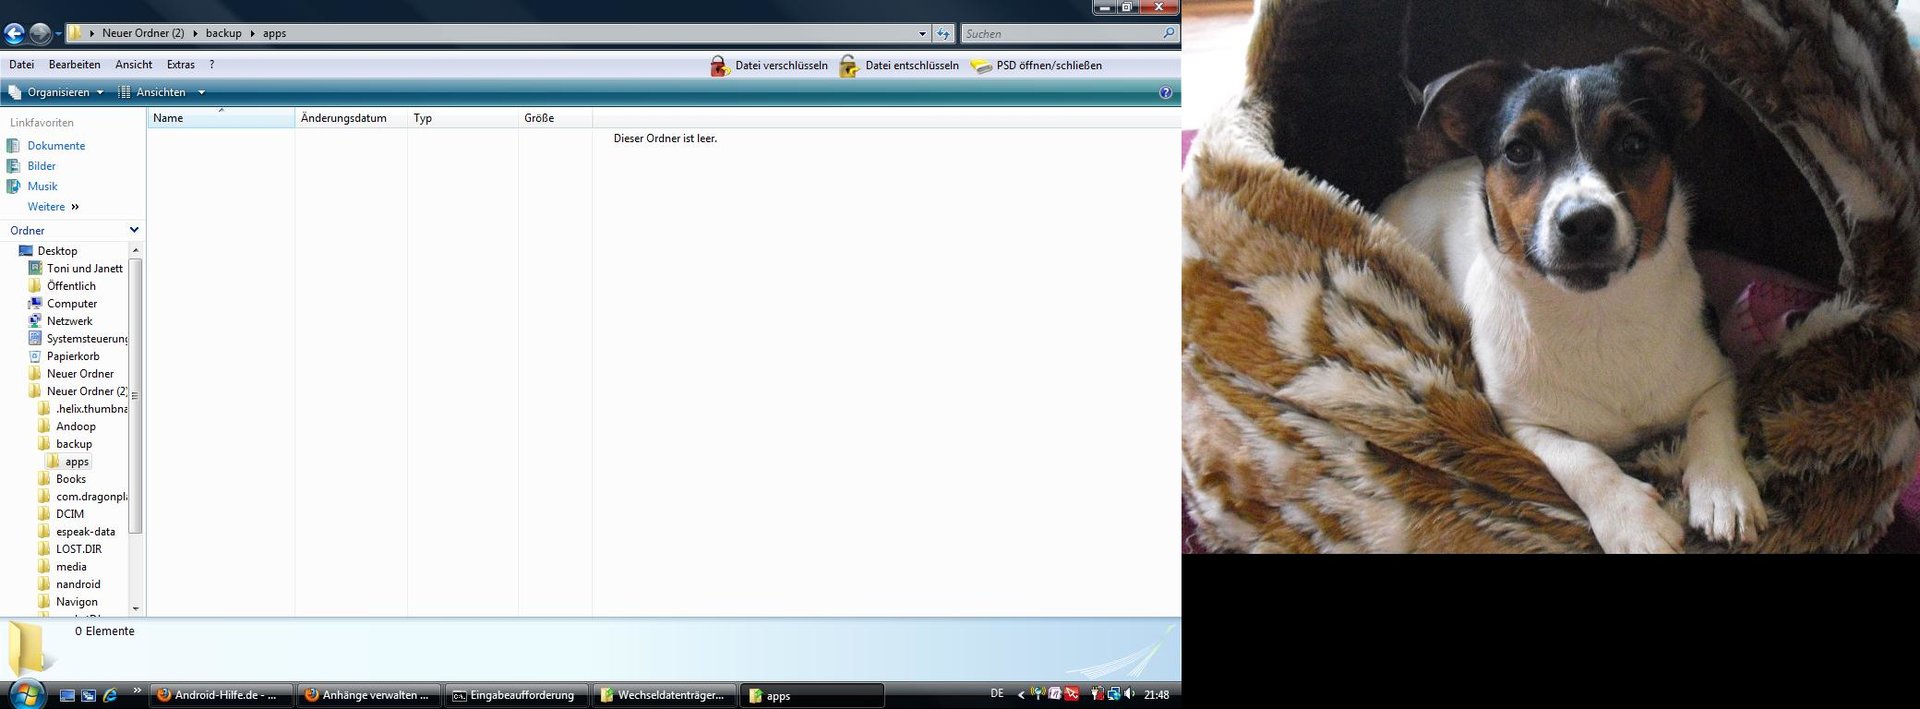Launch Internet Explorer from quick launch
This screenshot has height=709, width=1920.
click(110, 695)
